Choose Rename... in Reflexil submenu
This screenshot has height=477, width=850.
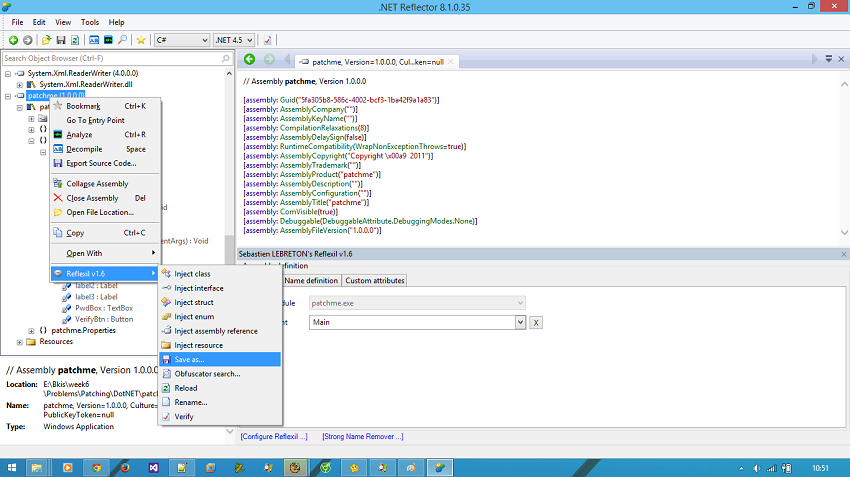click(220, 402)
